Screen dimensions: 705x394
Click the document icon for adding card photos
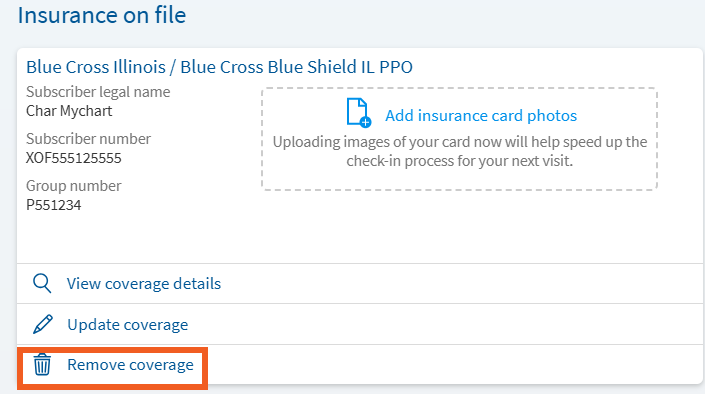(x=358, y=112)
